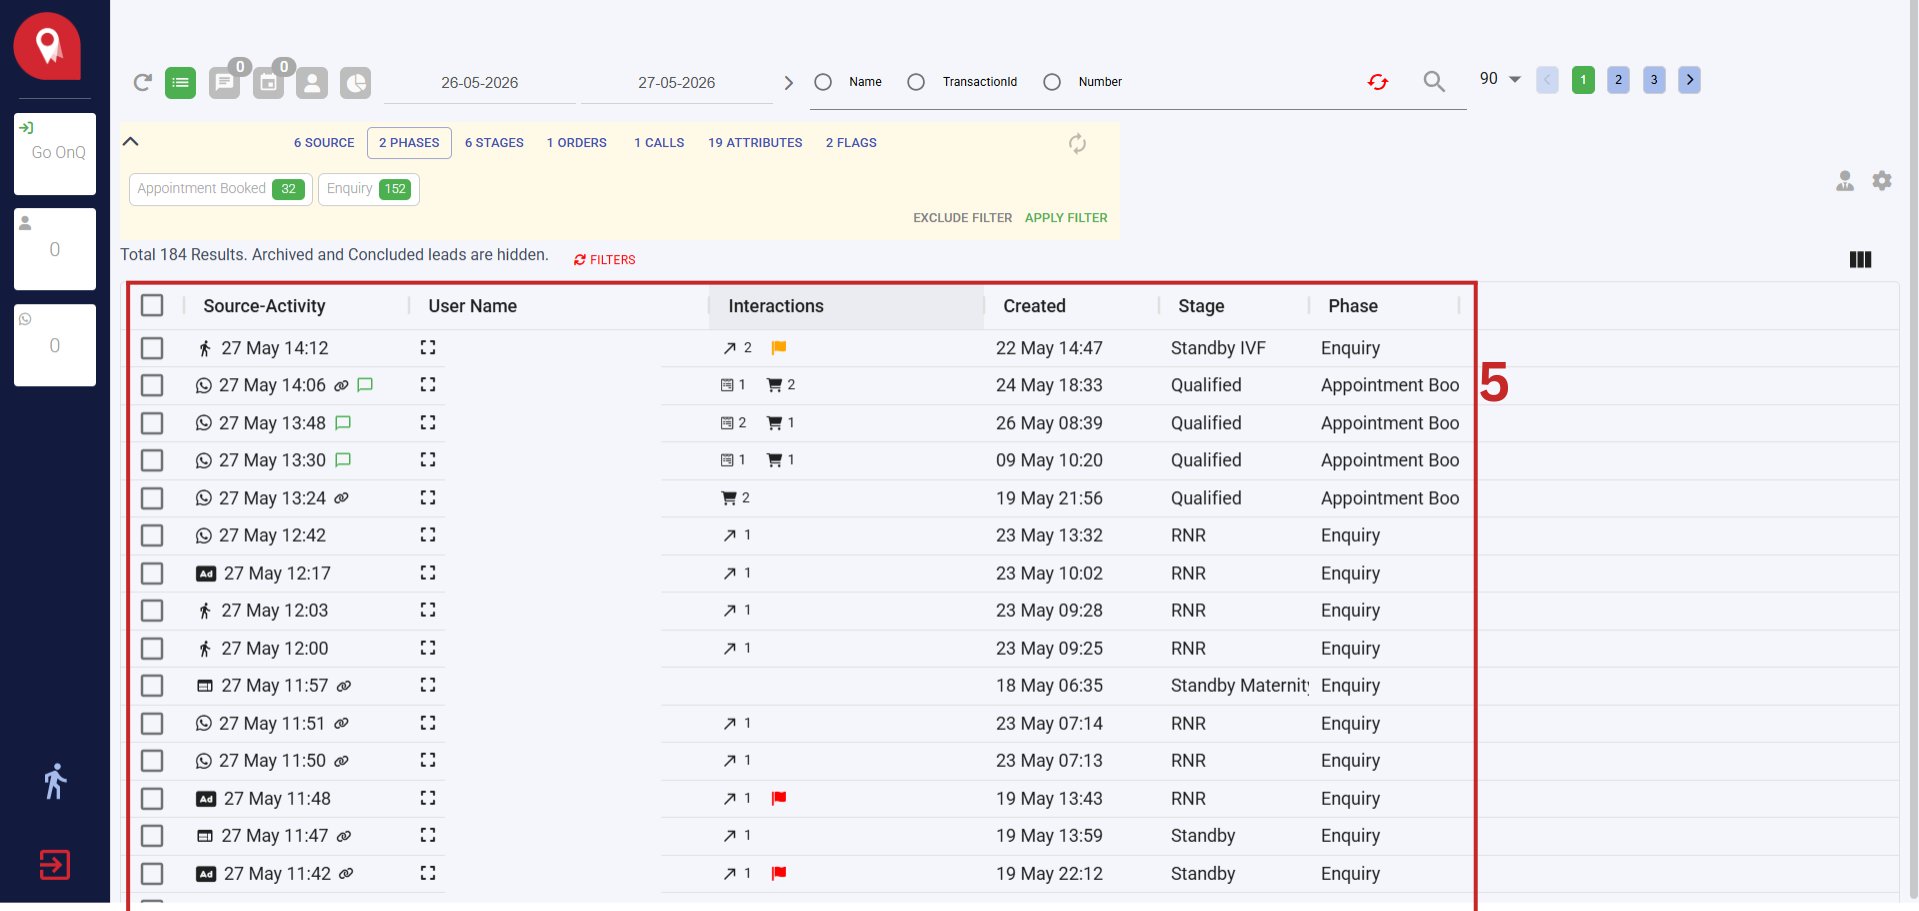1919x911 pixels.
Task: Switch to the 19 ATTRIBUTES tab
Action: (755, 143)
